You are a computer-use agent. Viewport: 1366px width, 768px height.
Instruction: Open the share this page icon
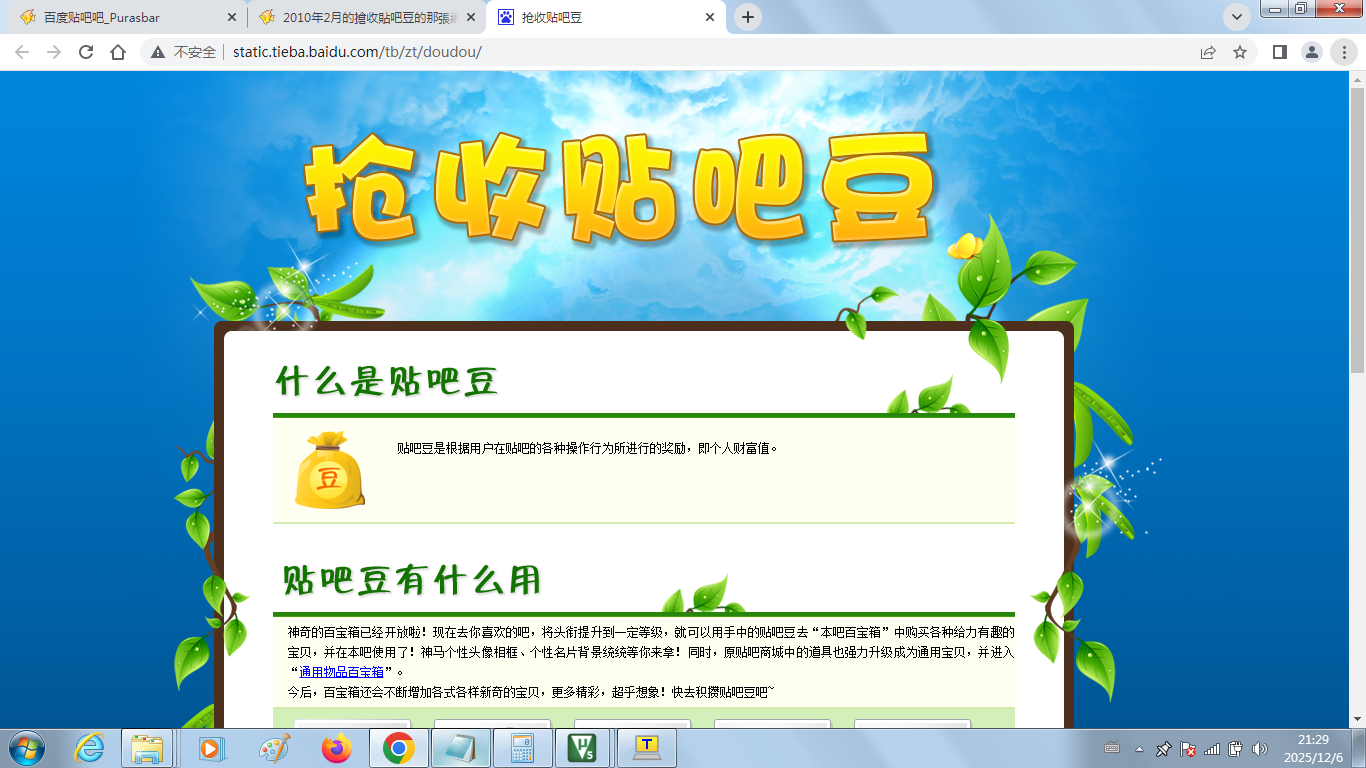[x=1208, y=52]
